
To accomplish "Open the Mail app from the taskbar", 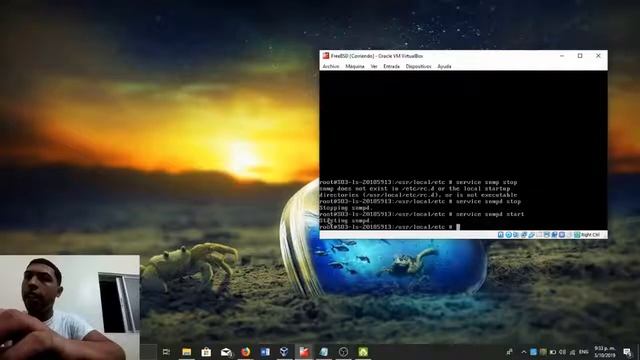I will click(226, 351).
